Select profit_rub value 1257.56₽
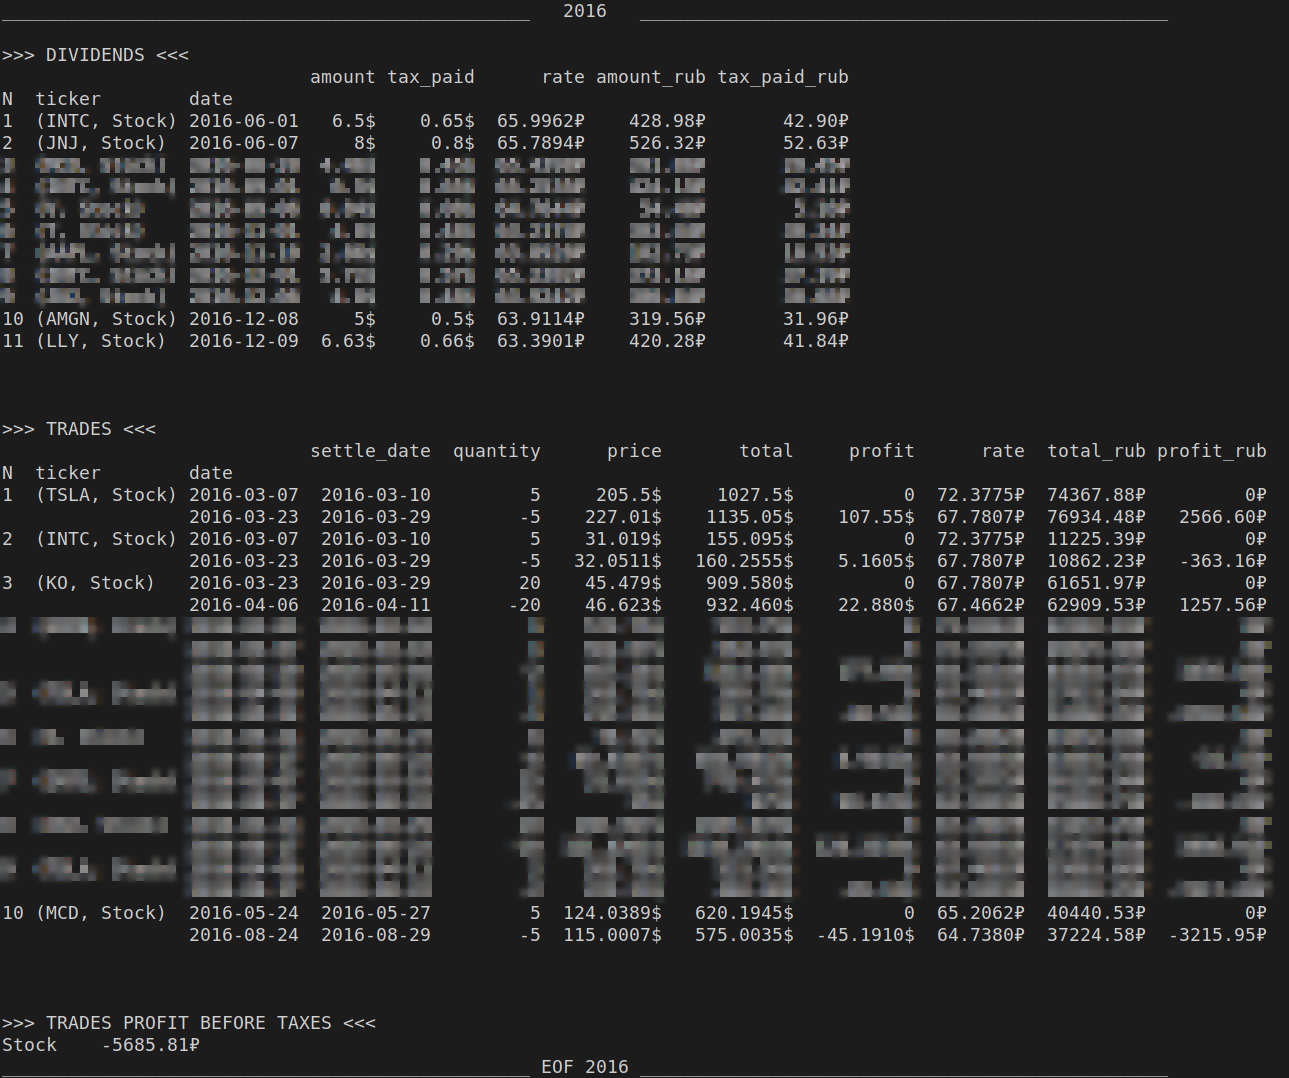 1223,605
